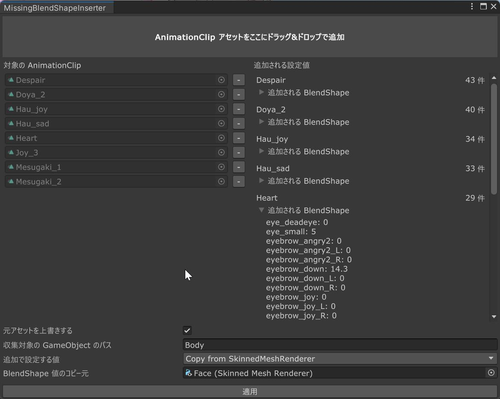
Task: Open object picker for Despair clip
Action: [221, 80]
